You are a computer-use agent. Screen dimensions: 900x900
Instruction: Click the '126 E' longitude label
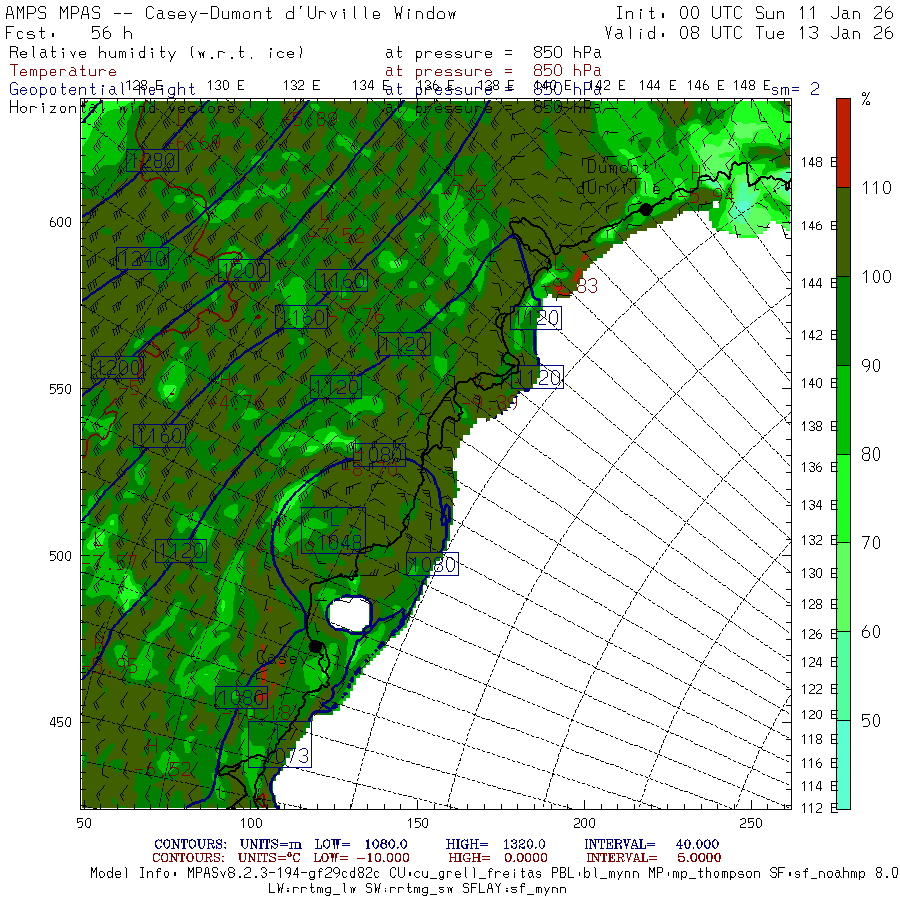818,634
